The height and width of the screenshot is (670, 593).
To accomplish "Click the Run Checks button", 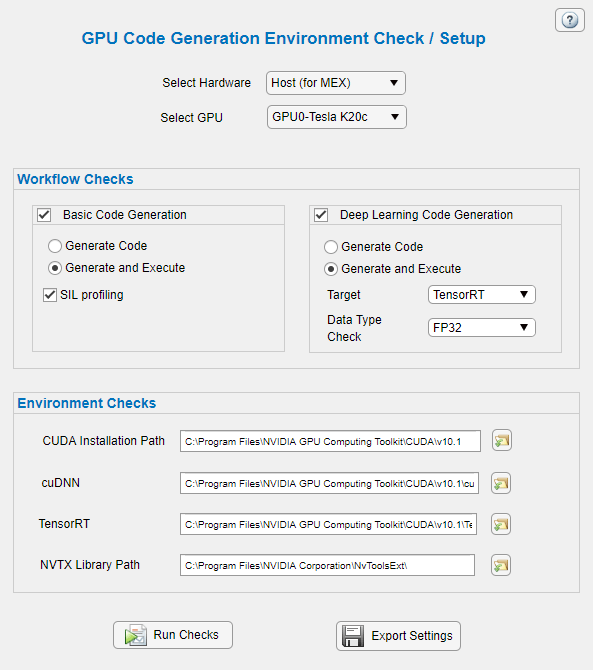I will pos(173,635).
